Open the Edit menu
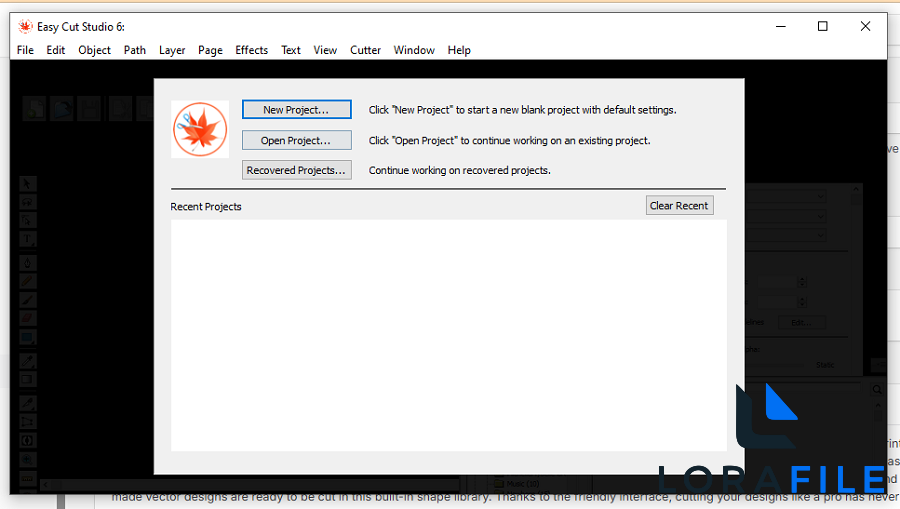900x509 pixels. coord(56,50)
